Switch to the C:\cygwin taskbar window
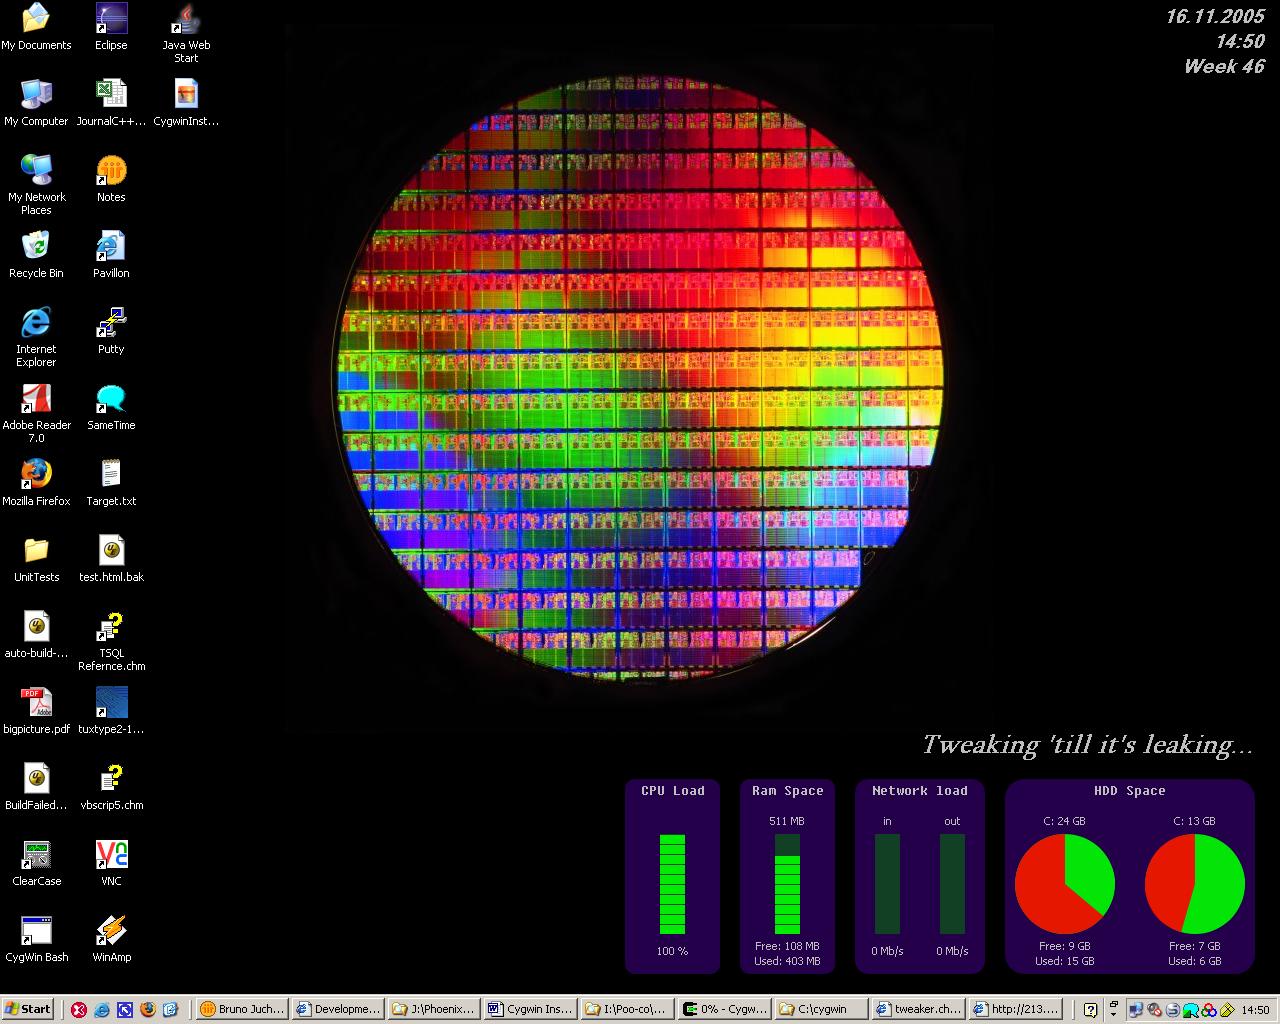The width and height of the screenshot is (1280, 1024). click(820, 1009)
